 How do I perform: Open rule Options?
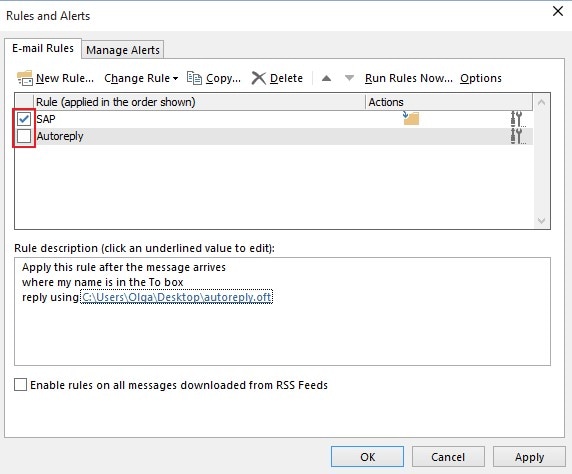[x=481, y=78]
